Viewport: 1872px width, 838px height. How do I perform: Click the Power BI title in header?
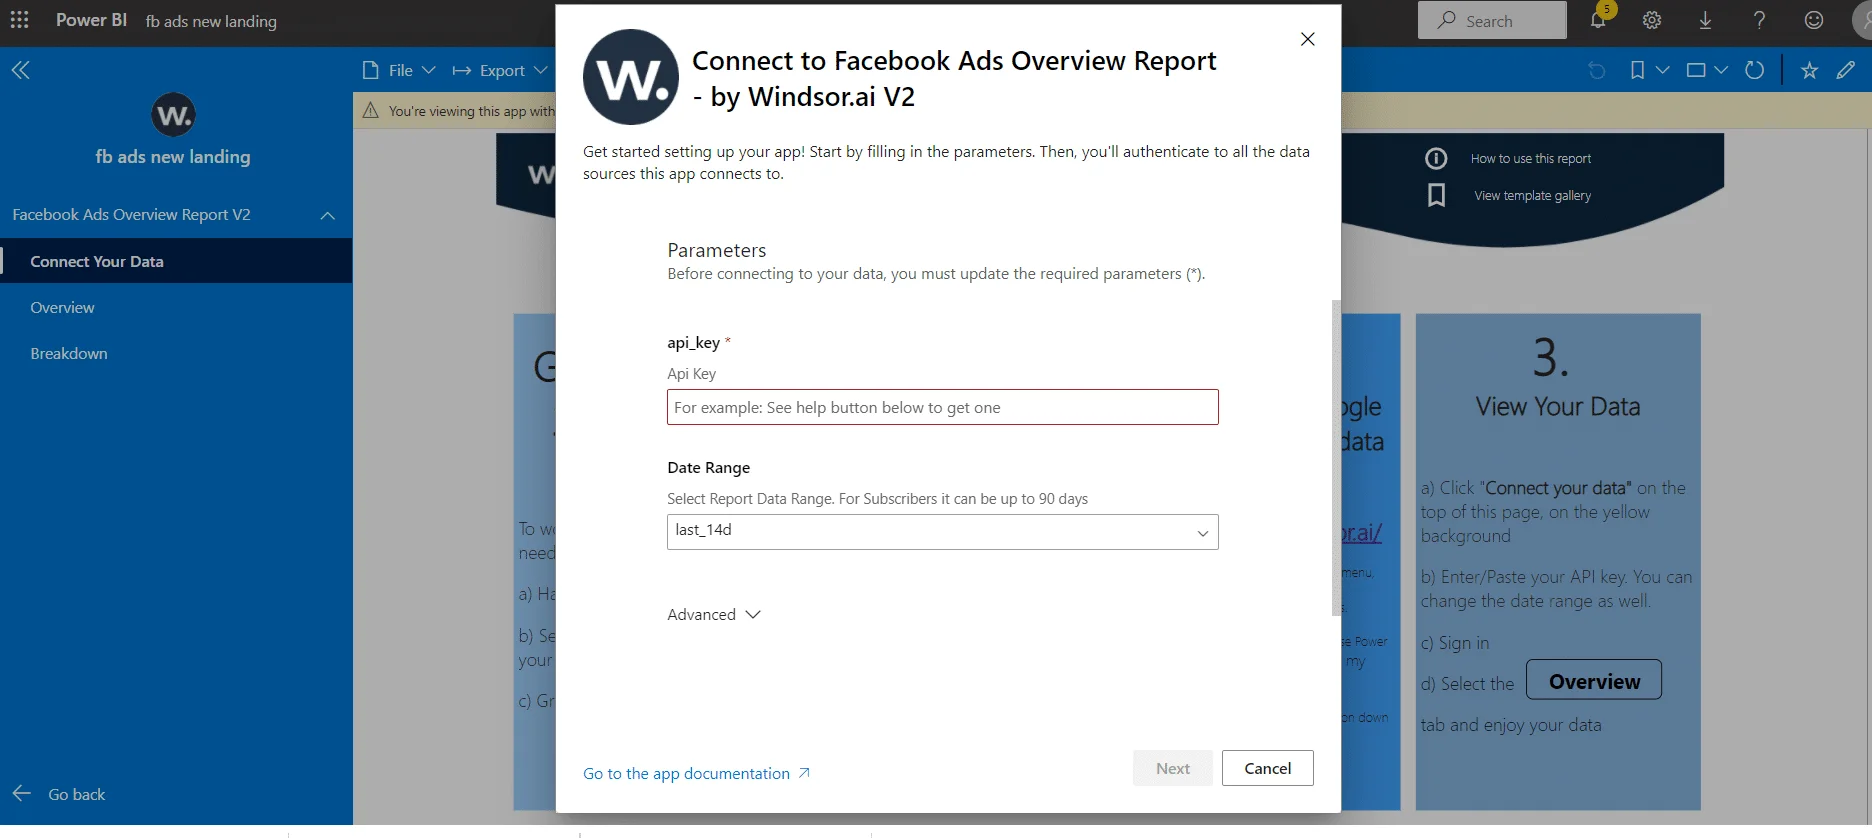pos(91,20)
